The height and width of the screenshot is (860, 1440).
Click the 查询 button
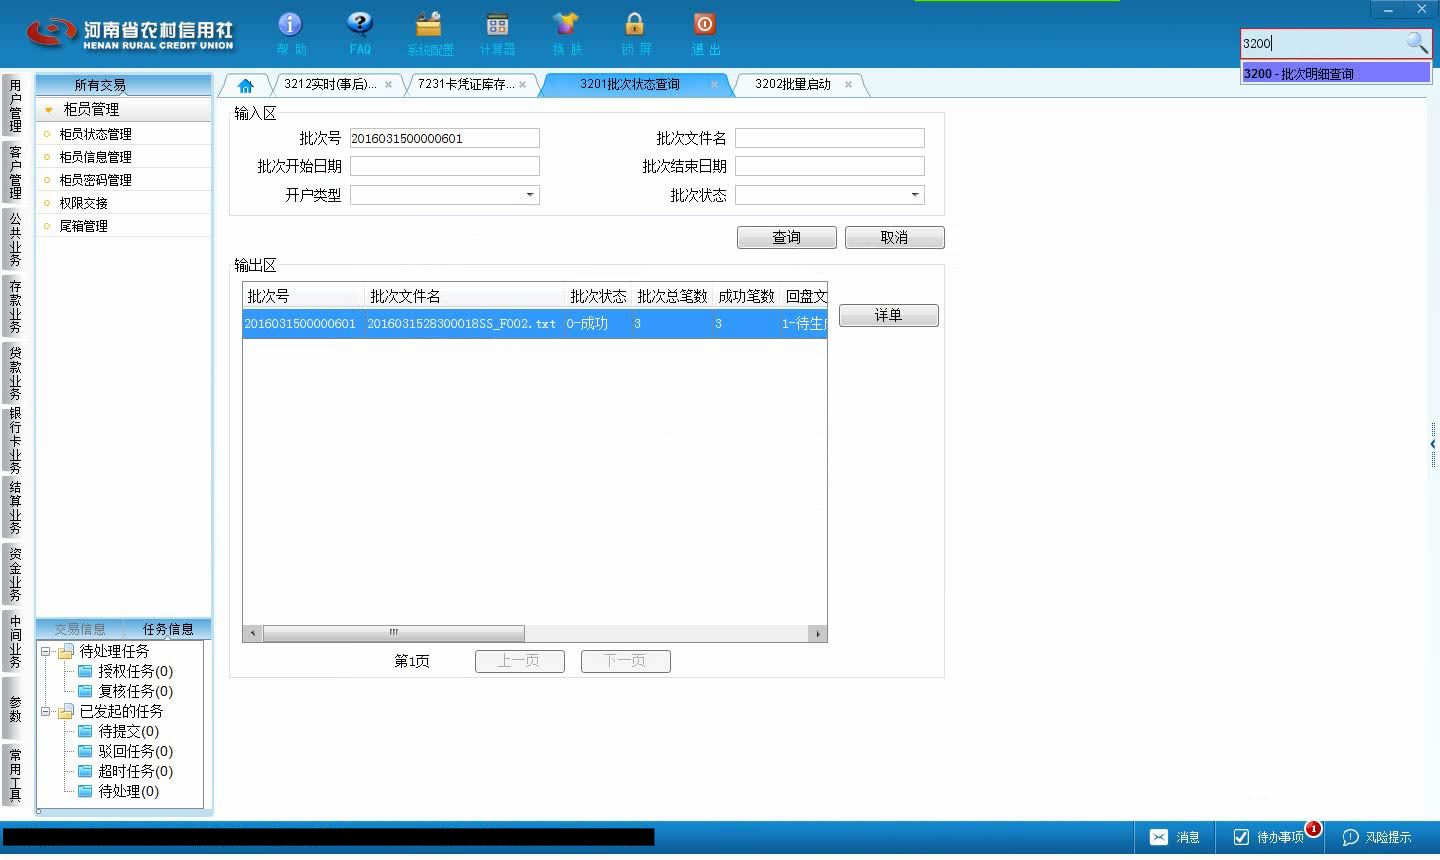(787, 237)
